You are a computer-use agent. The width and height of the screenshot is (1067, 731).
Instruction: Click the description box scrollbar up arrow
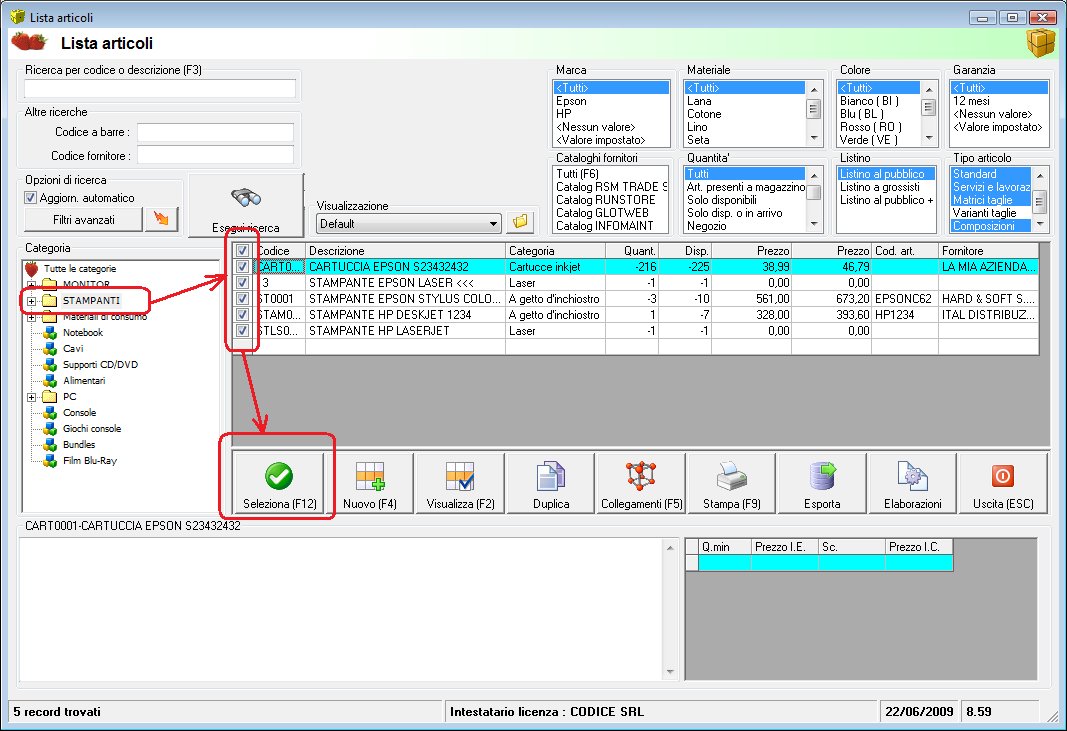click(x=670, y=547)
